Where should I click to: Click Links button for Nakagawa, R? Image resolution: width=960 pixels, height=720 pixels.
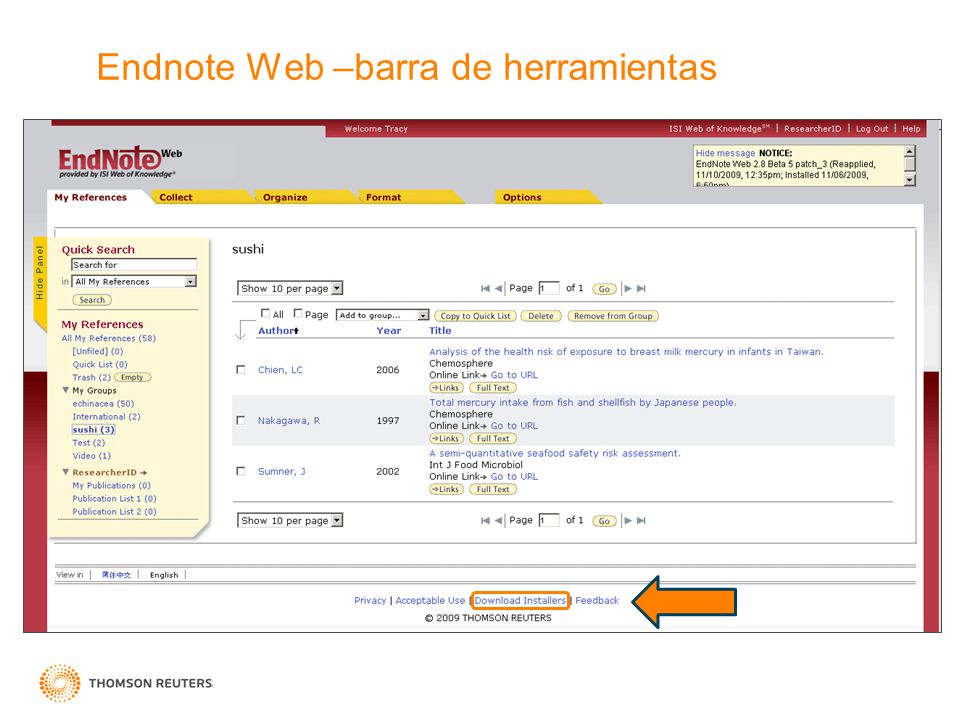tap(446, 438)
